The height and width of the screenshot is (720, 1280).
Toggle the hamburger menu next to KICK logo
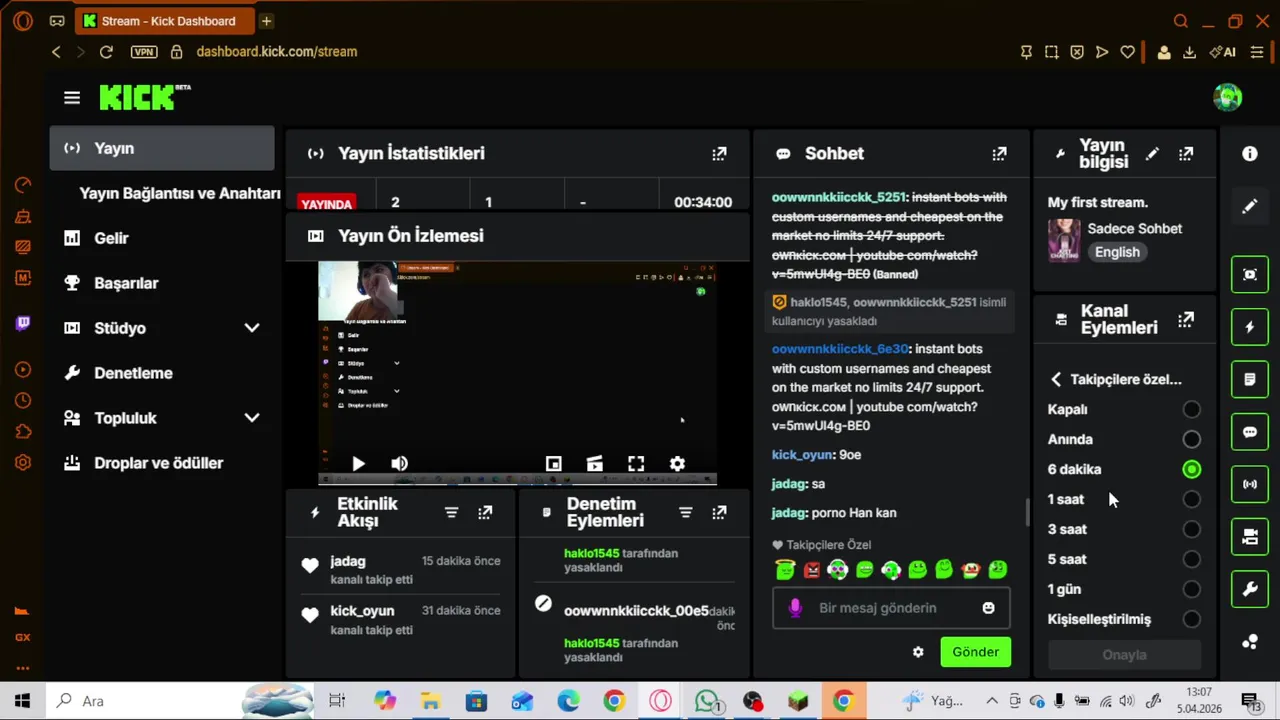click(72, 98)
